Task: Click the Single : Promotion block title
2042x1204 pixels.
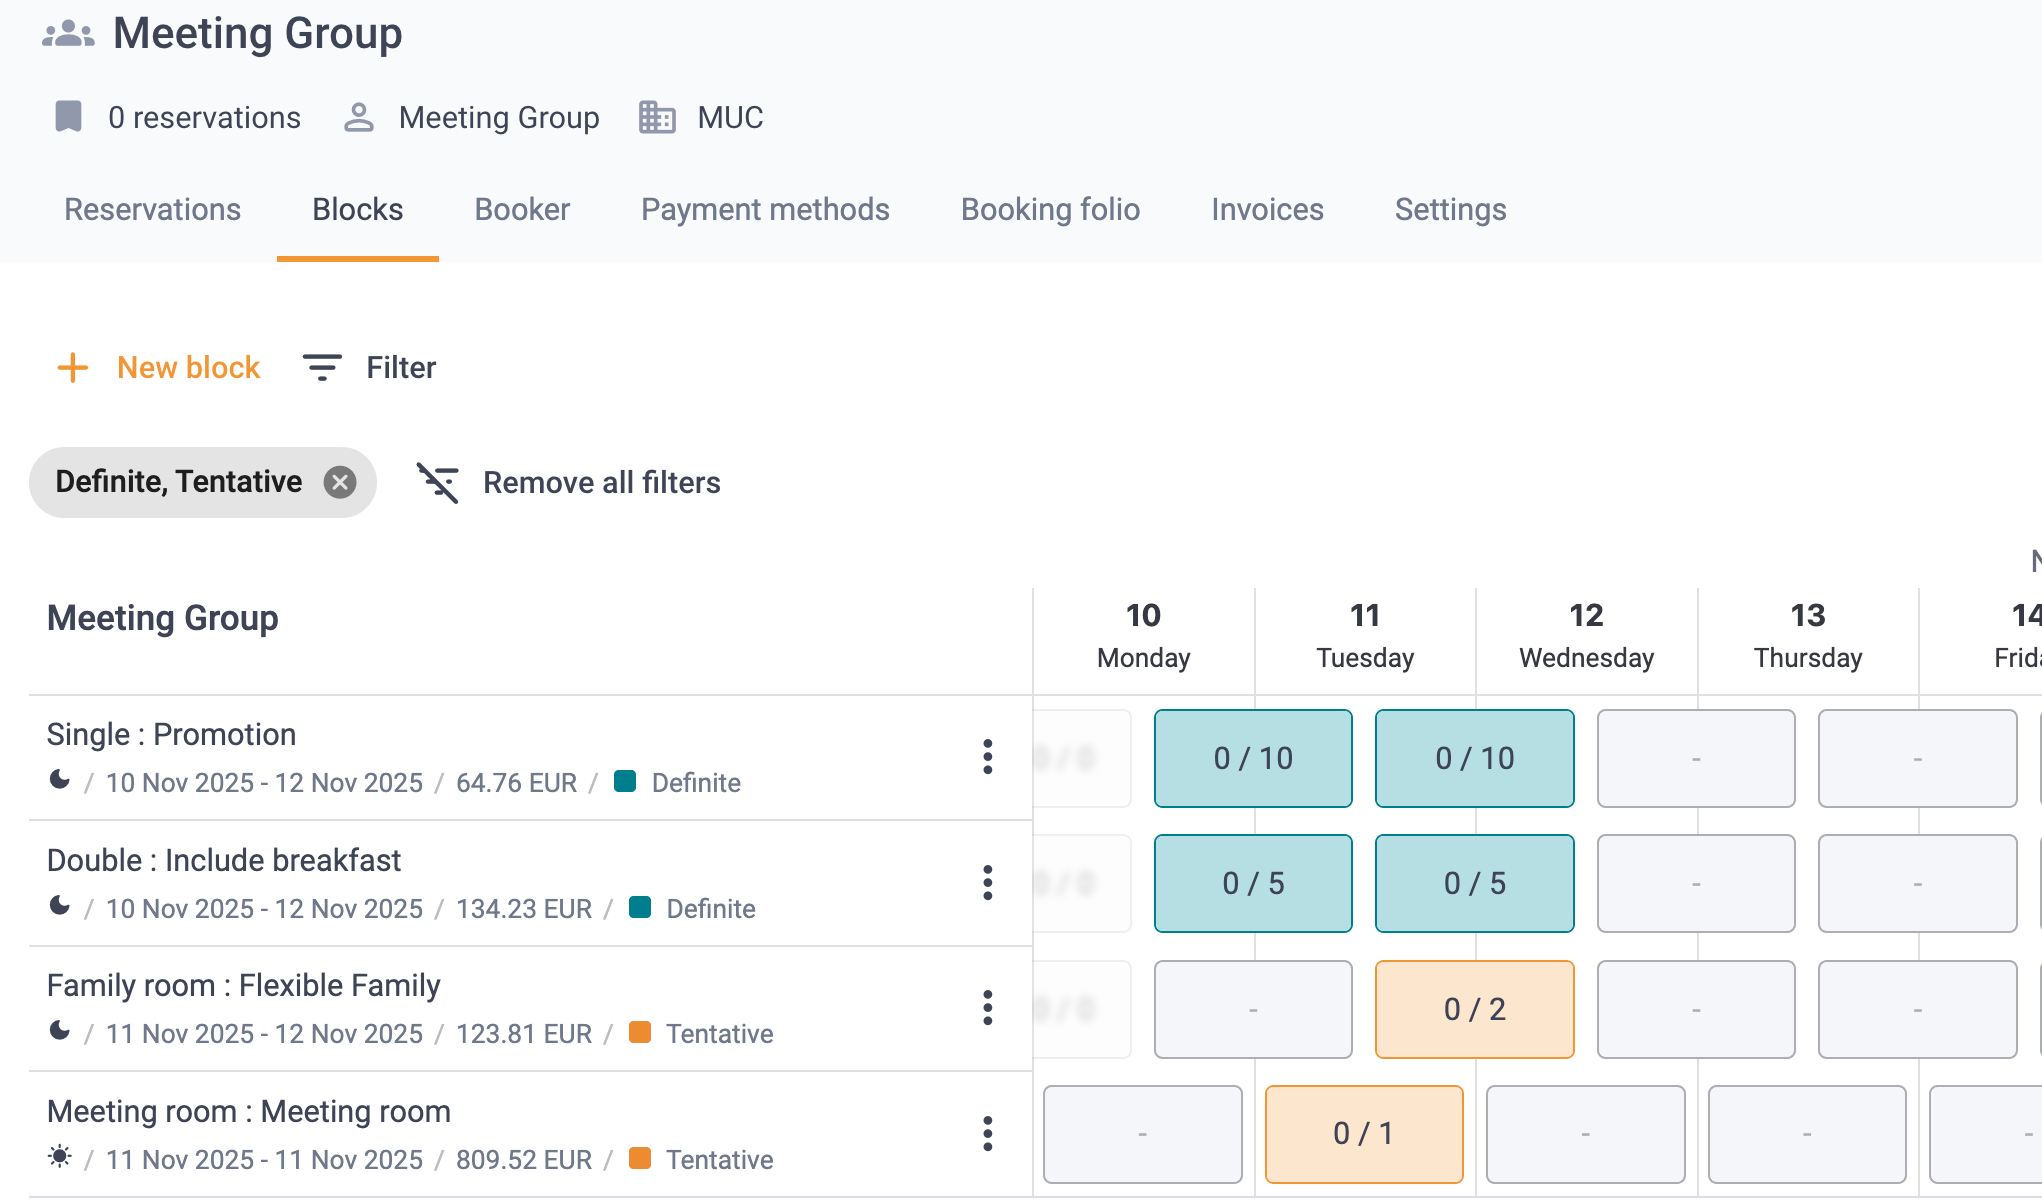Action: [171, 735]
